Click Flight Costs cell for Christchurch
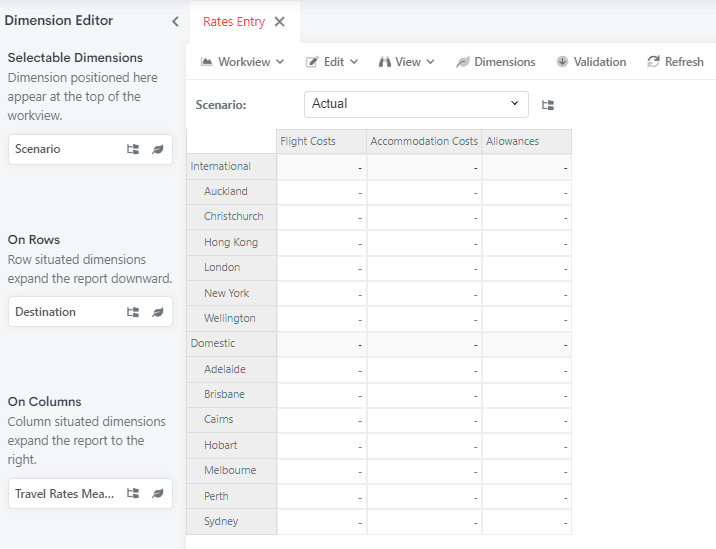The image size is (716, 549). pos(321,217)
